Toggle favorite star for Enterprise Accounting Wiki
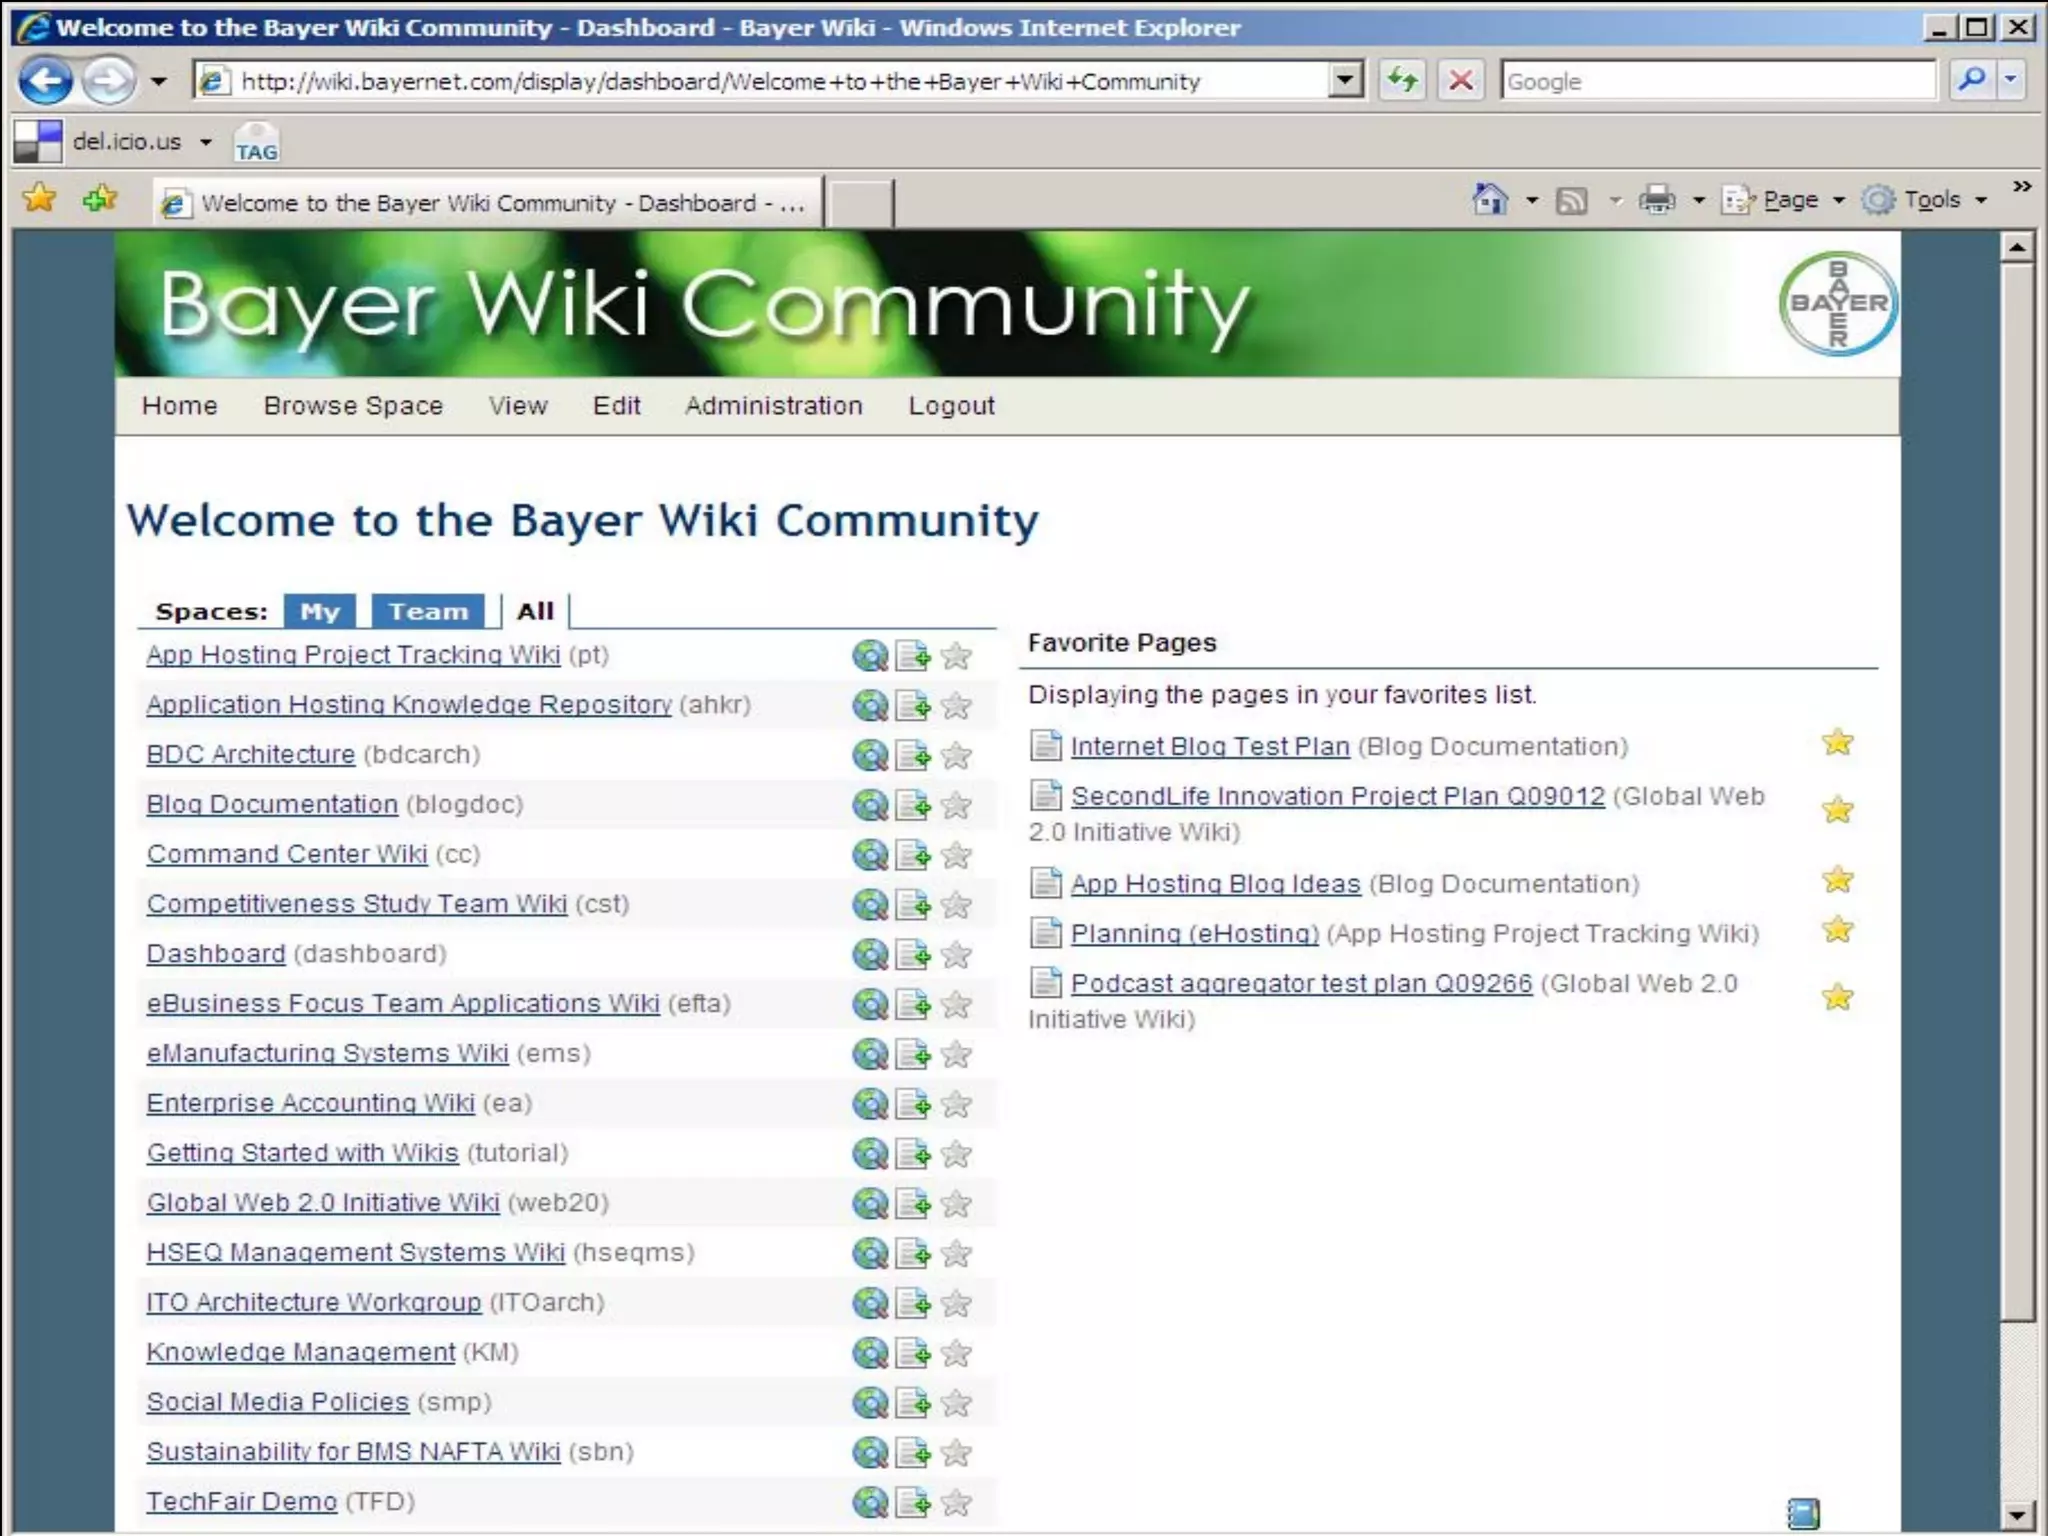The image size is (2048, 1536). [956, 1104]
